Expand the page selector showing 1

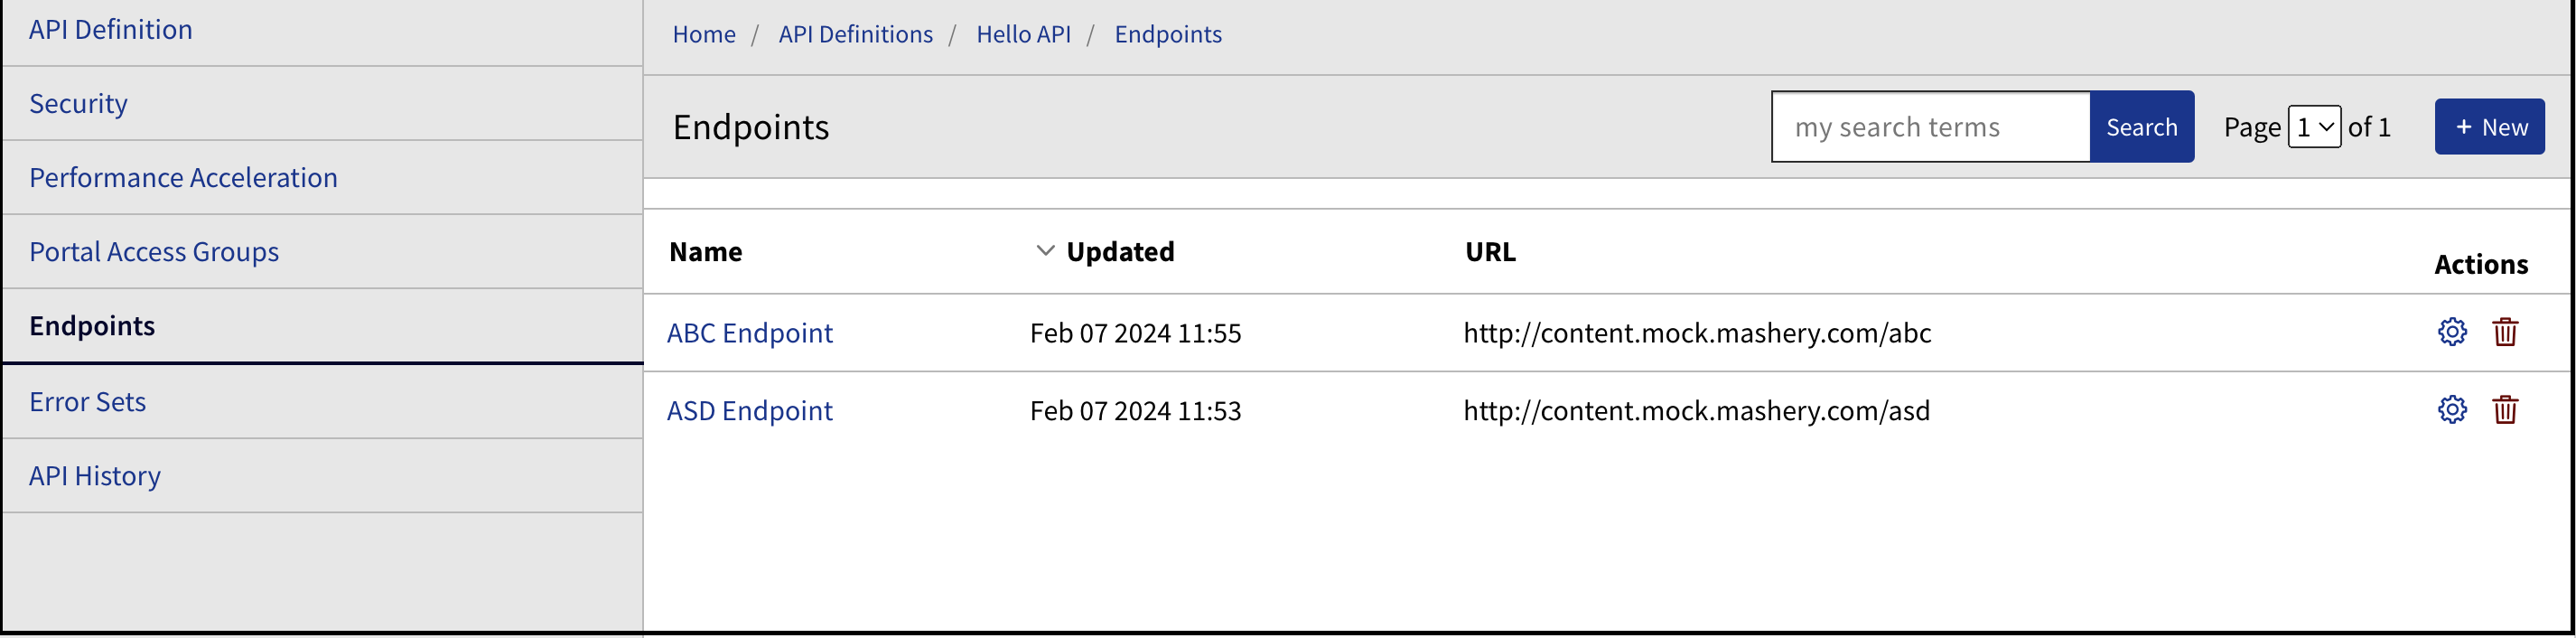pos(2314,127)
